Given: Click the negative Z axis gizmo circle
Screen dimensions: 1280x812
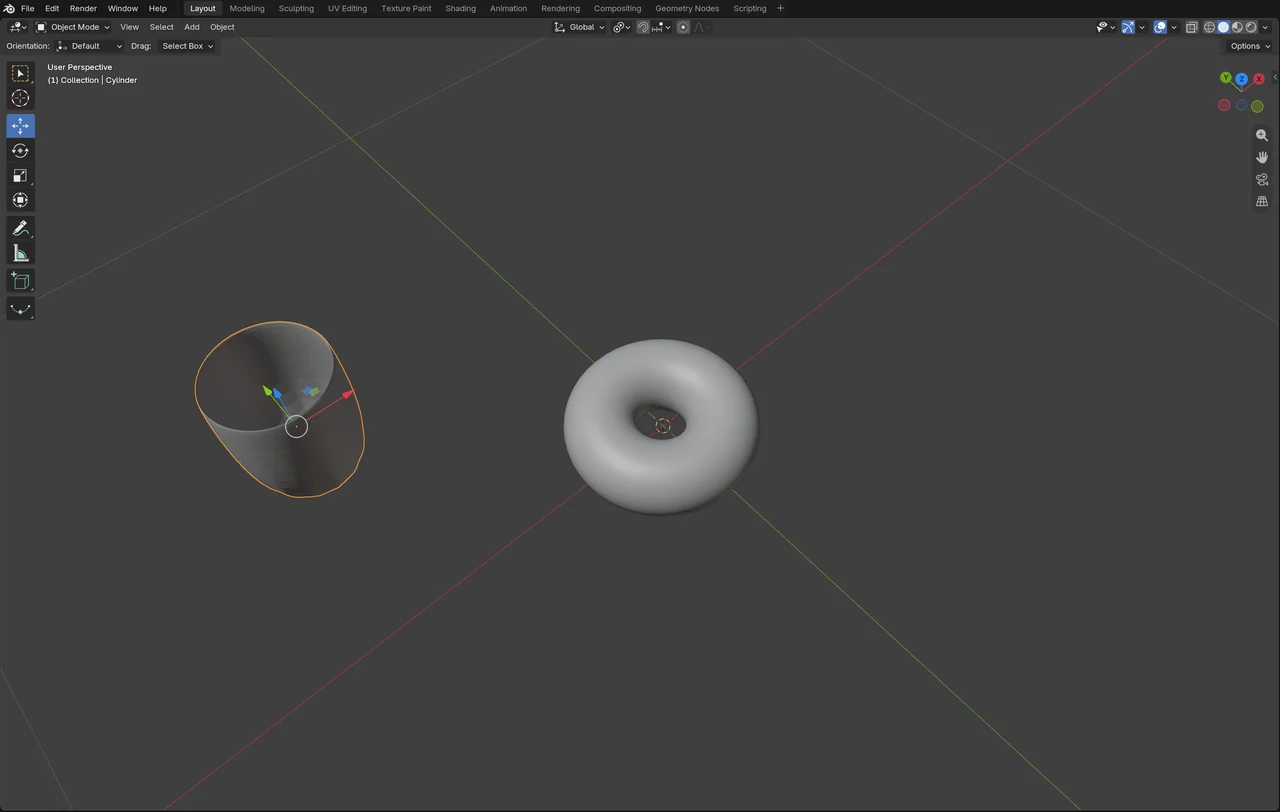Looking at the screenshot, I should point(1241,105).
